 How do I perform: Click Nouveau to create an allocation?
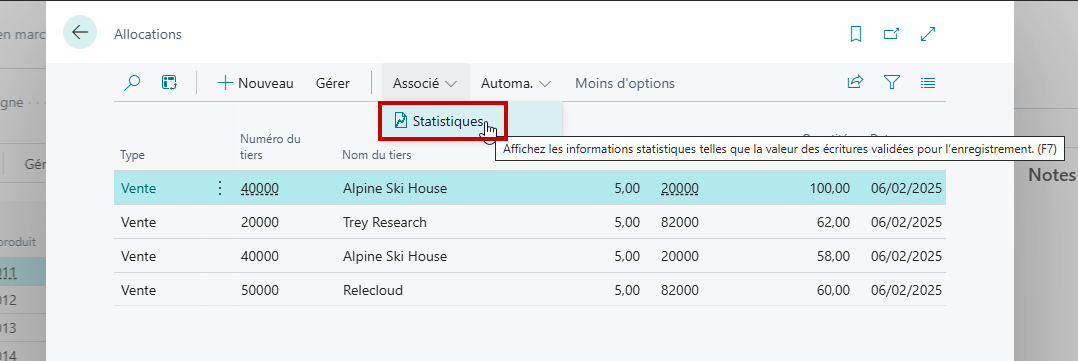[255, 83]
